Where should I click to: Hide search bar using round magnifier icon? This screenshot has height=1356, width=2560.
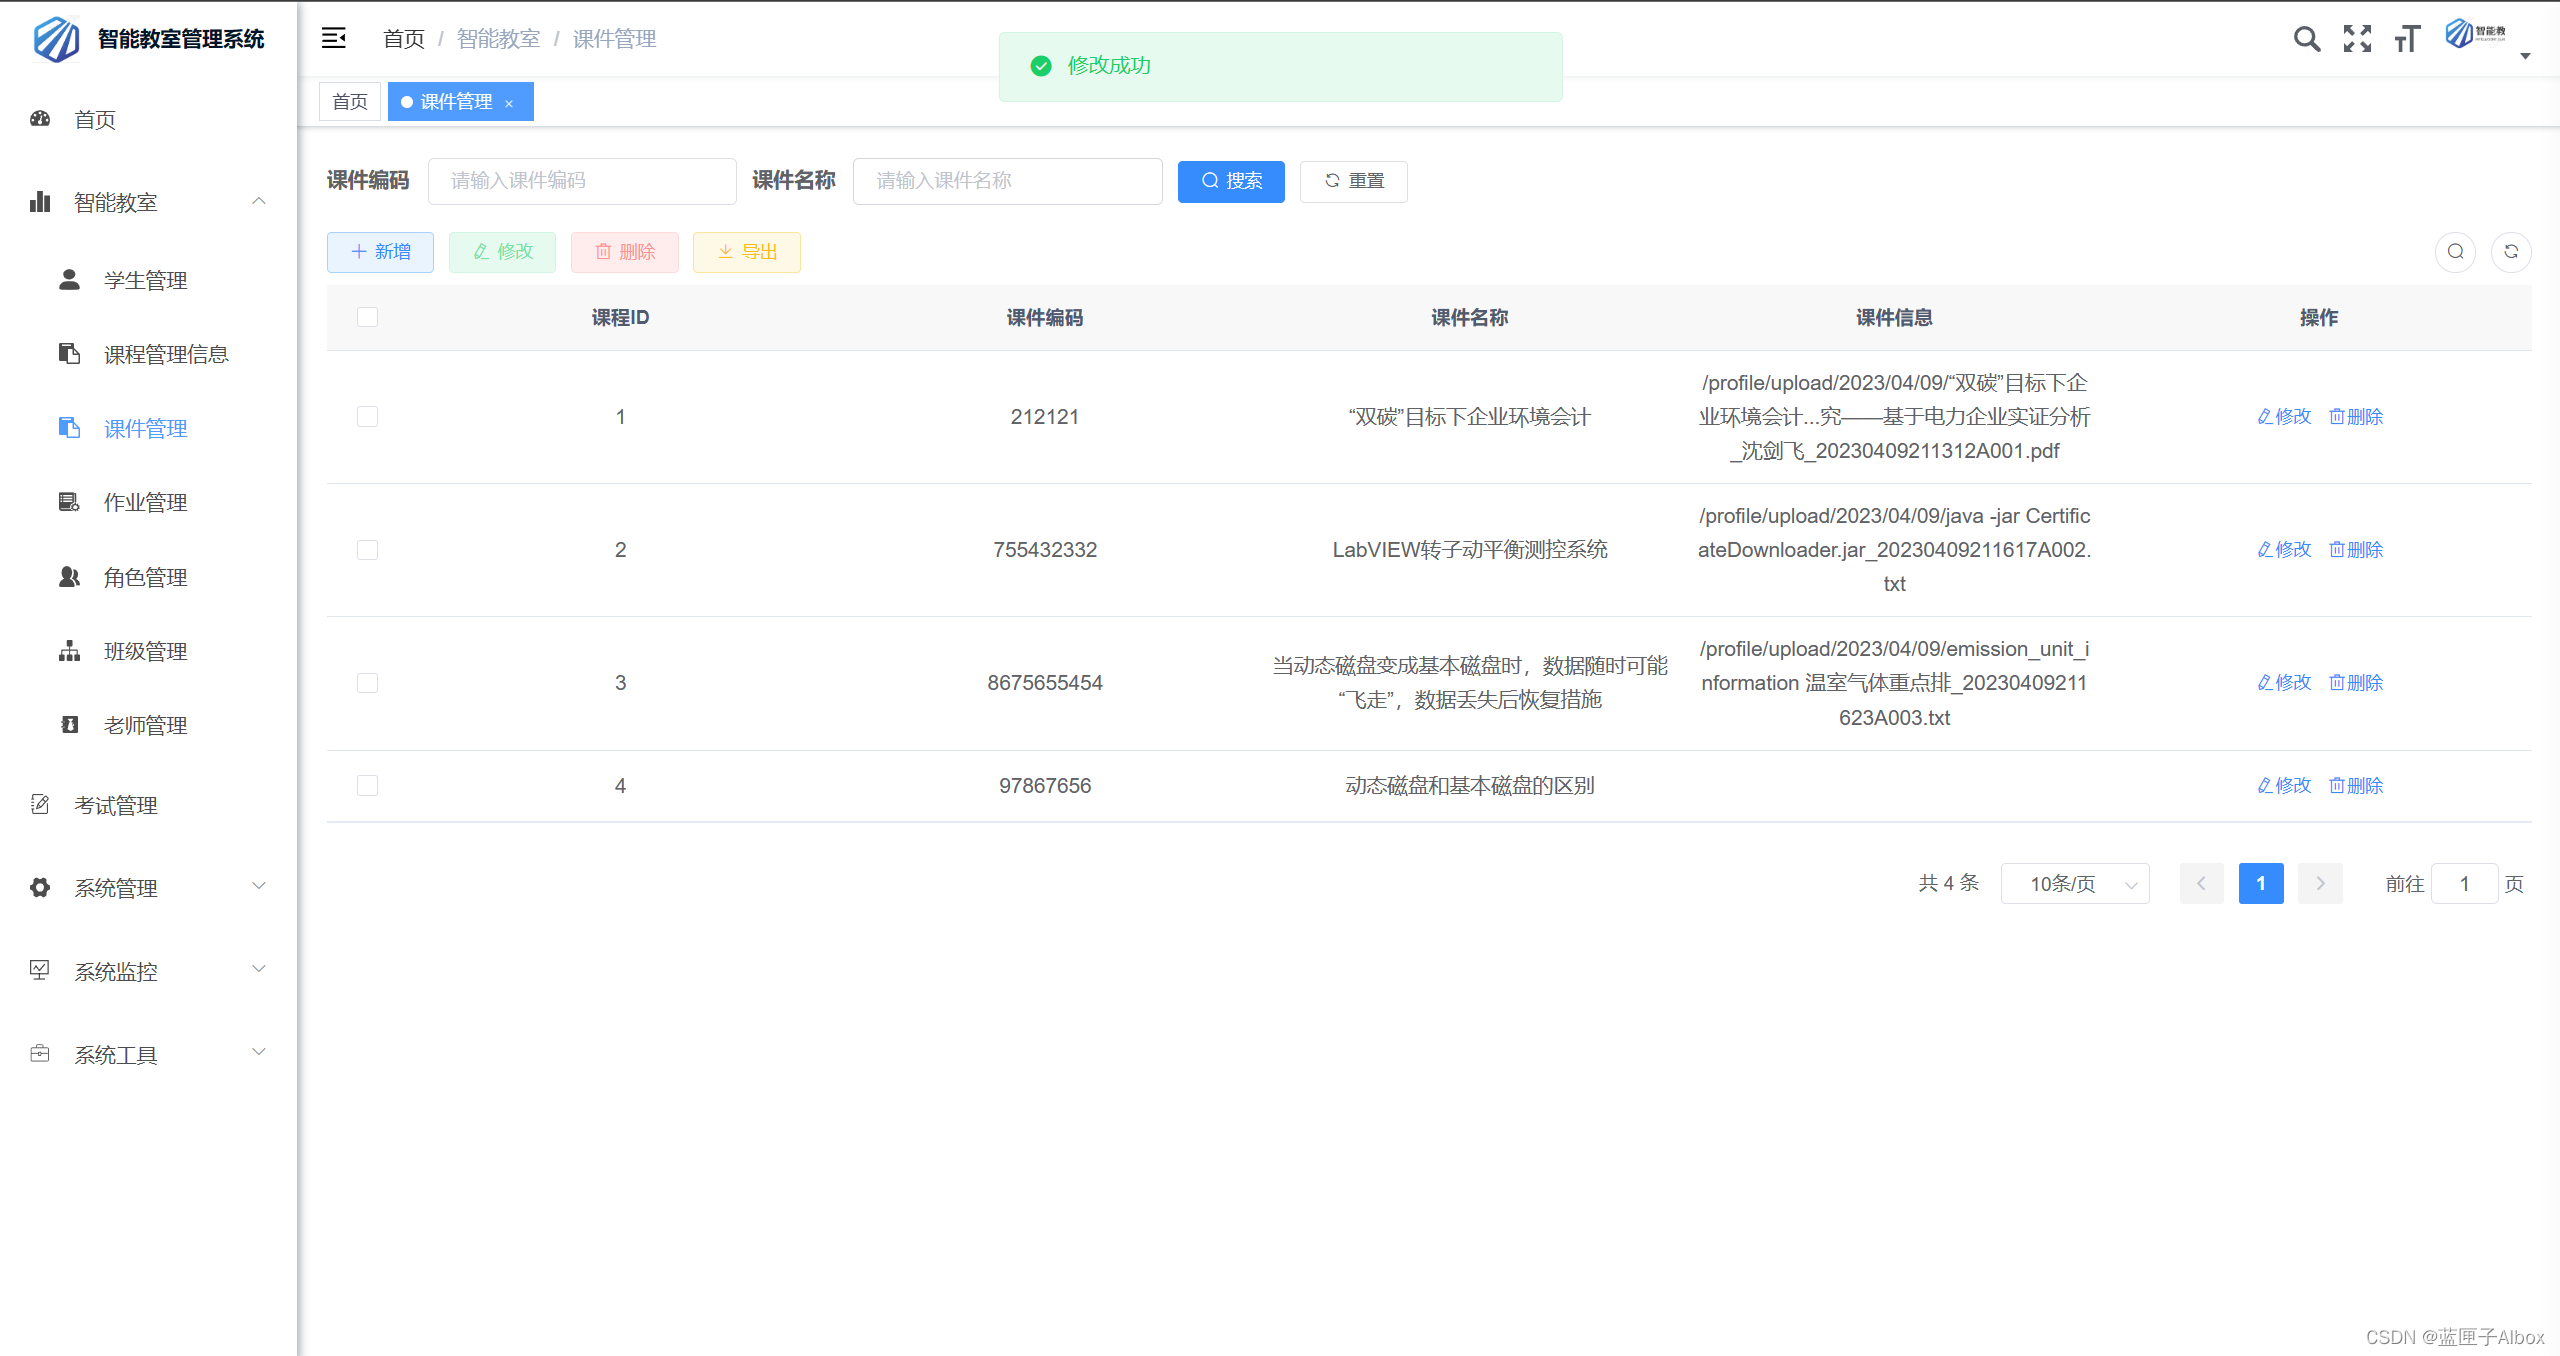2455,252
